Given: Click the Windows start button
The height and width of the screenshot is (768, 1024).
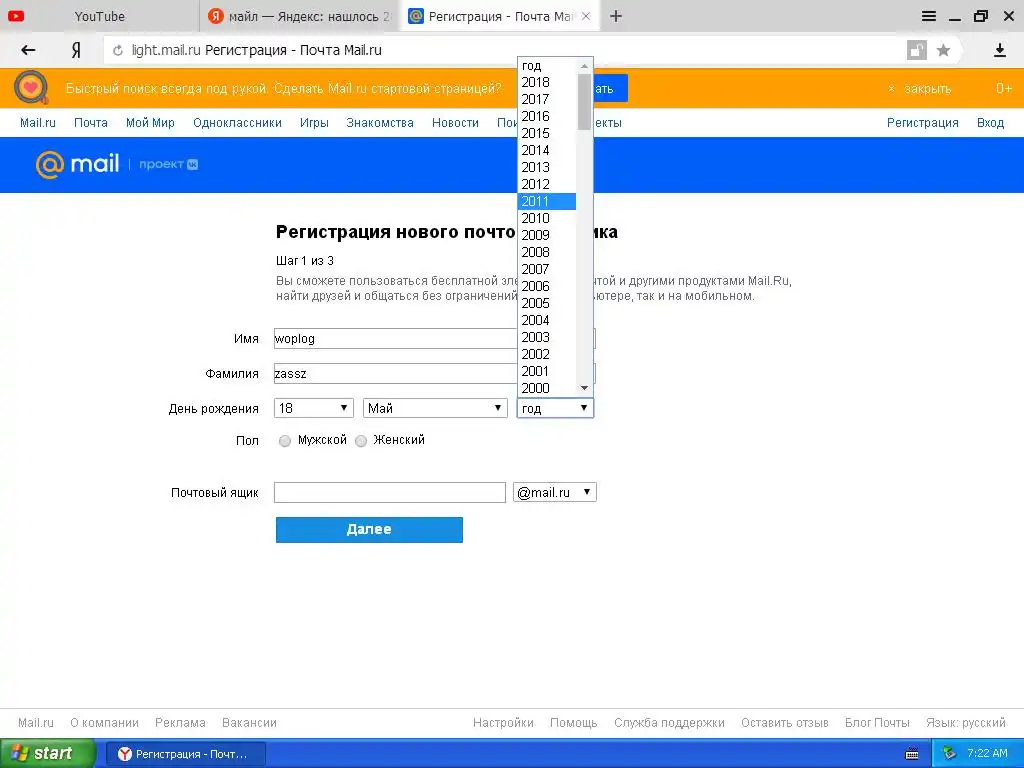Looking at the screenshot, I should pyautogui.click(x=47, y=754).
